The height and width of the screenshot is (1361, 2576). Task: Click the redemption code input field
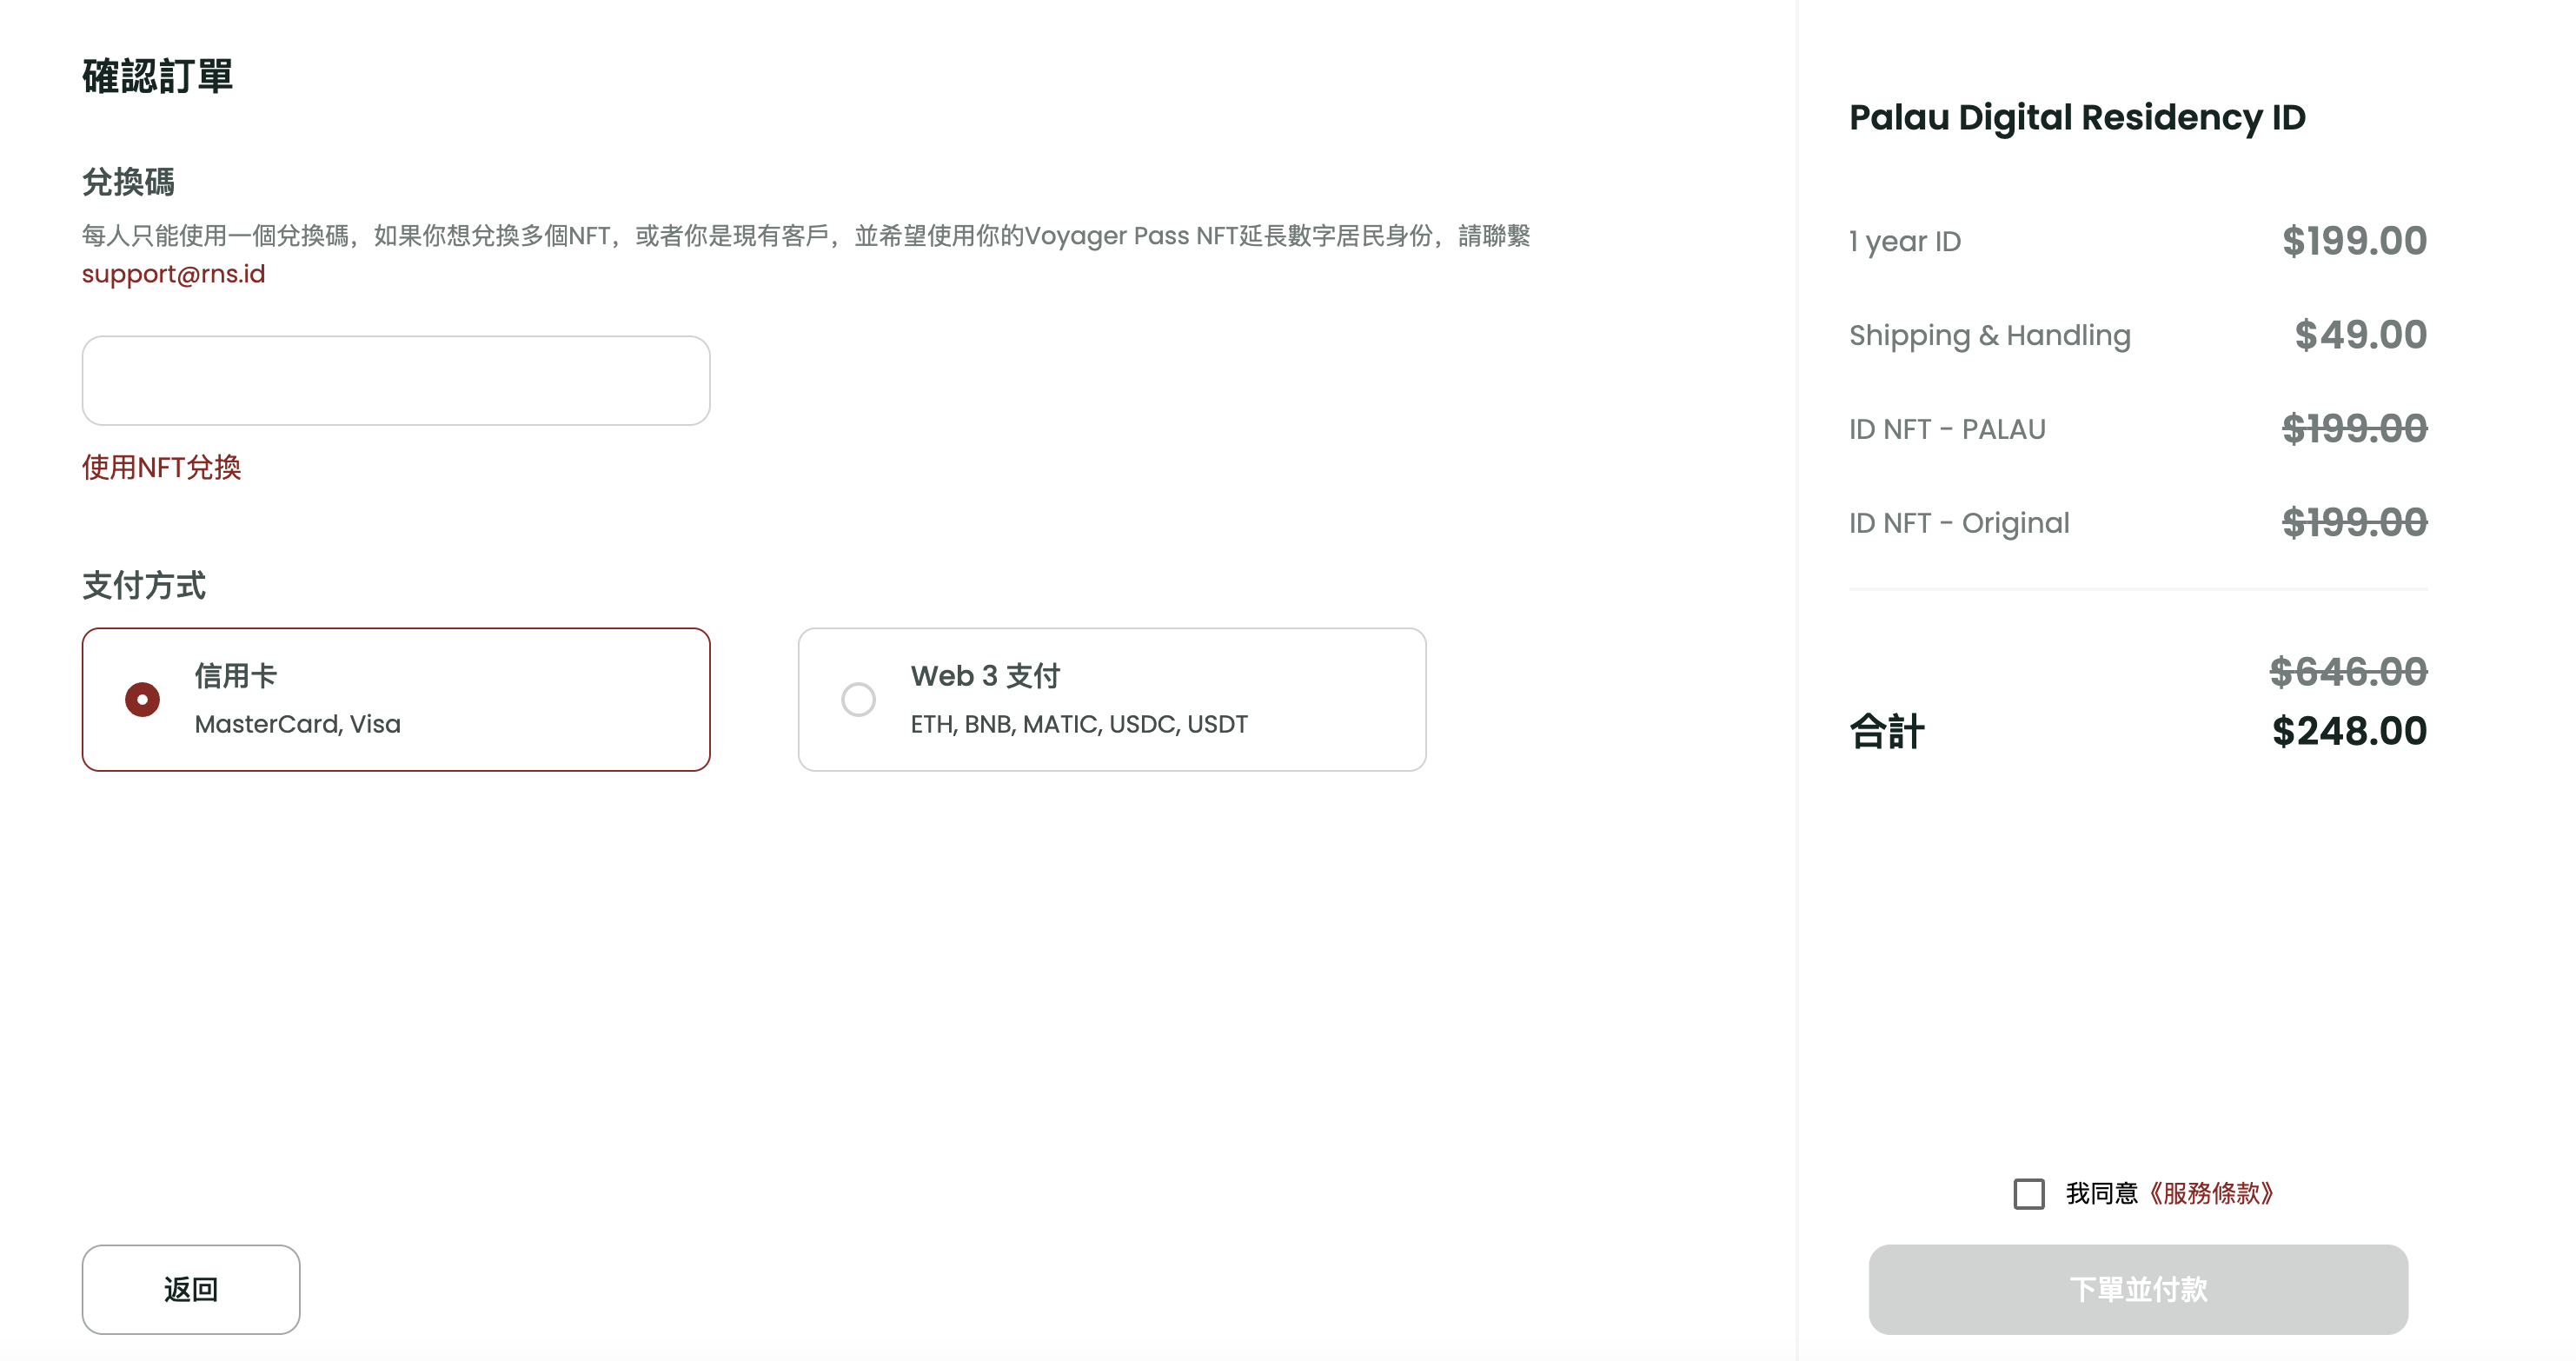[x=396, y=380]
